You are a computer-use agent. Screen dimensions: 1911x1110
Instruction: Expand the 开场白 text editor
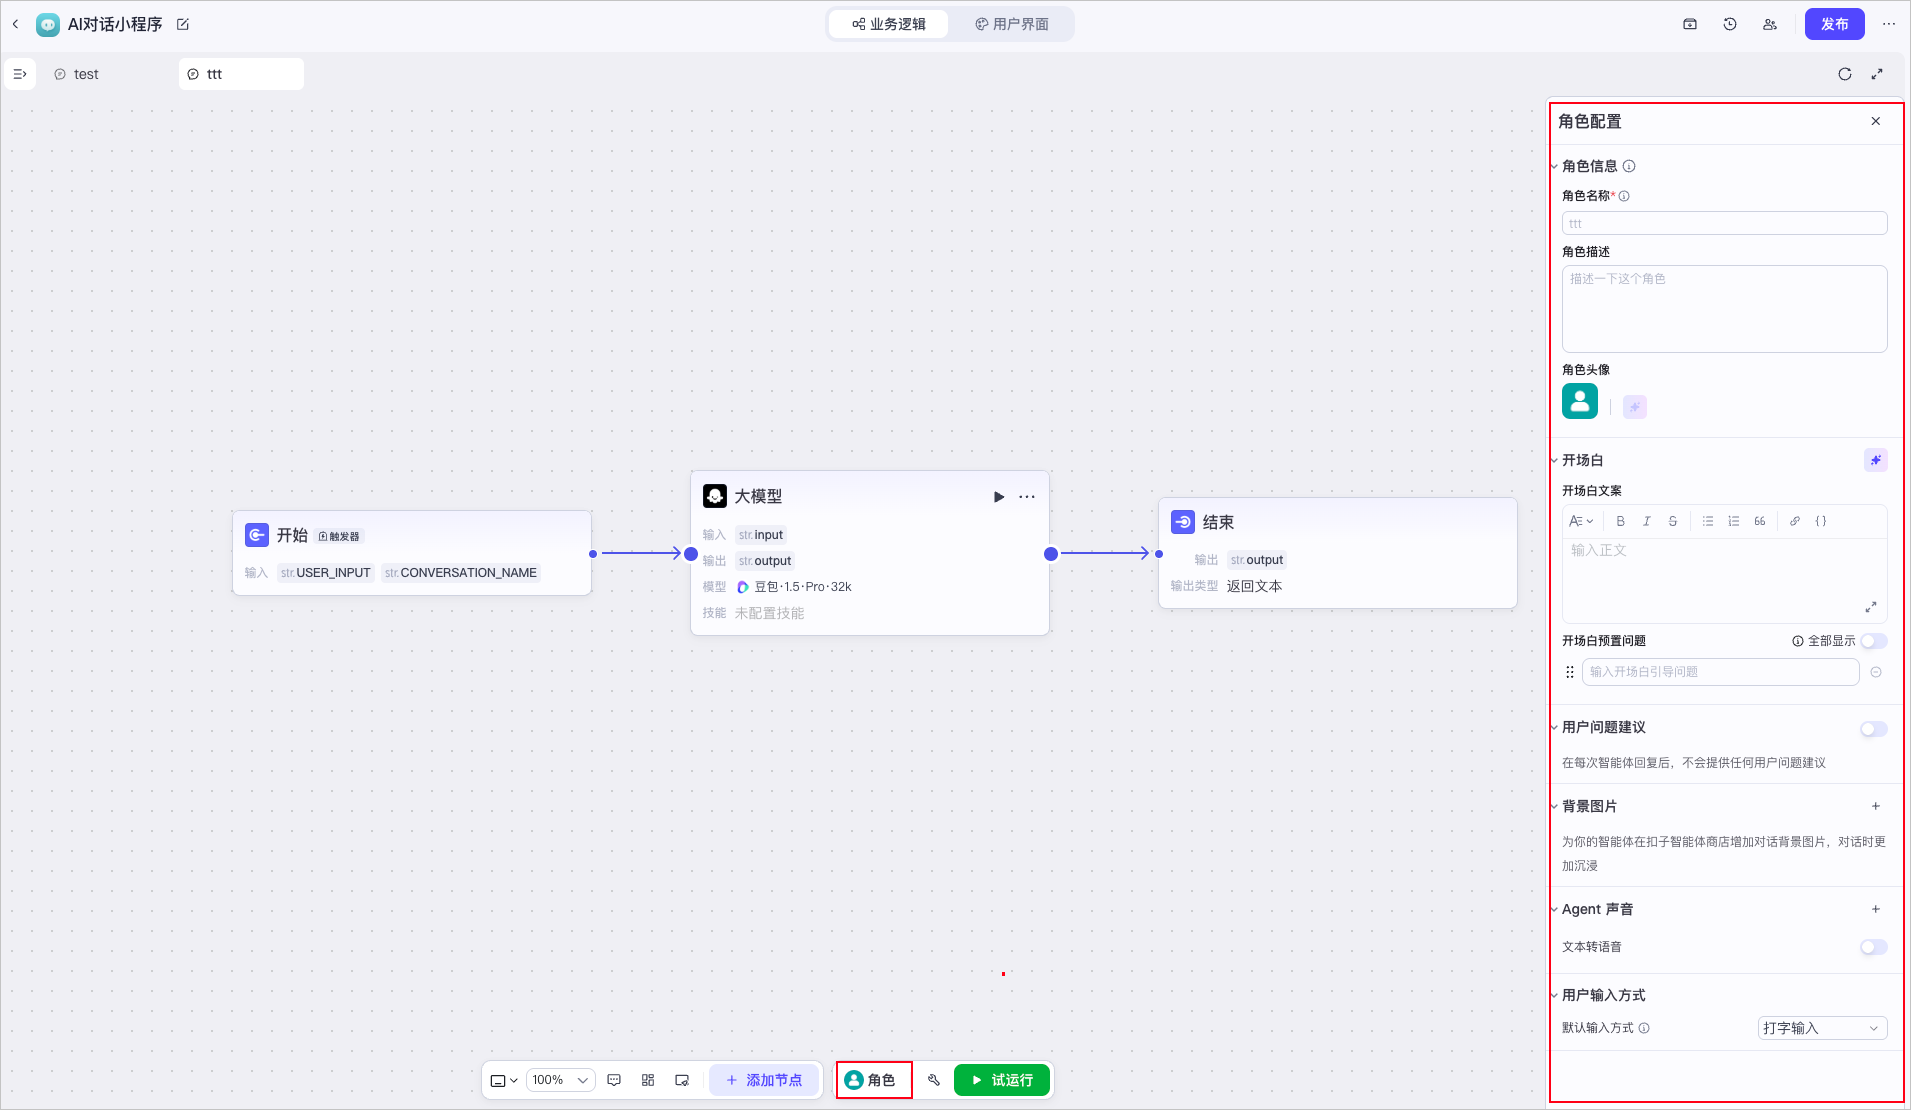pyautogui.click(x=1871, y=607)
